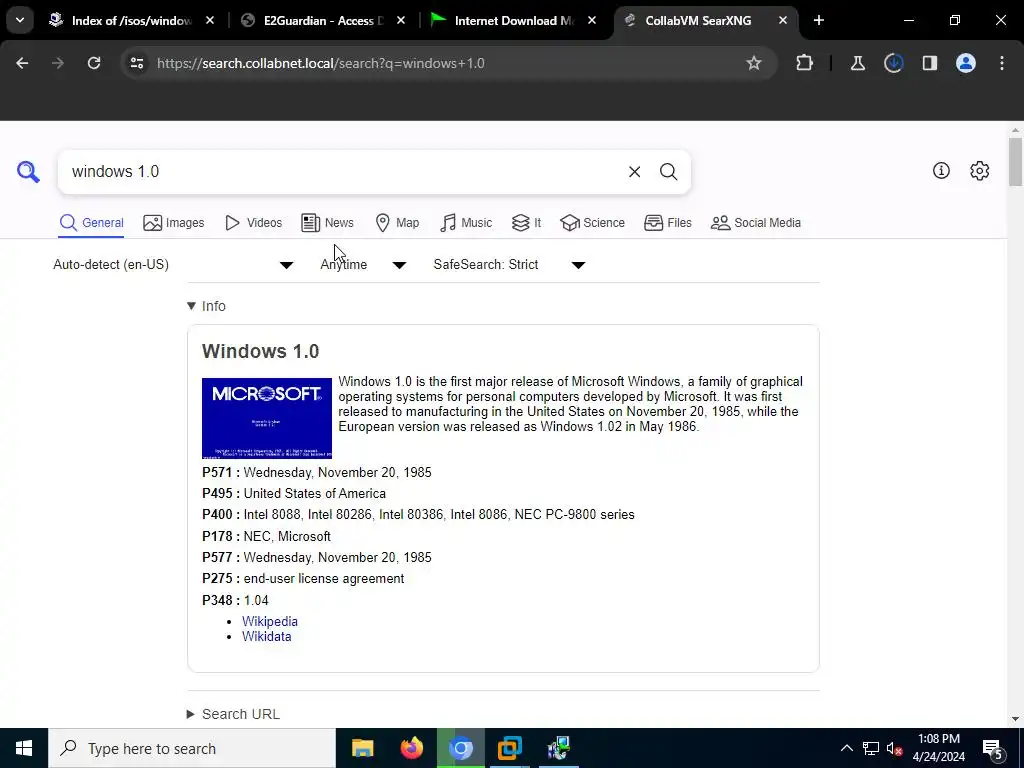Click the SearXNG magnifier logo
Viewport: 1024px width, 768px height.
(x=29, y=172)
